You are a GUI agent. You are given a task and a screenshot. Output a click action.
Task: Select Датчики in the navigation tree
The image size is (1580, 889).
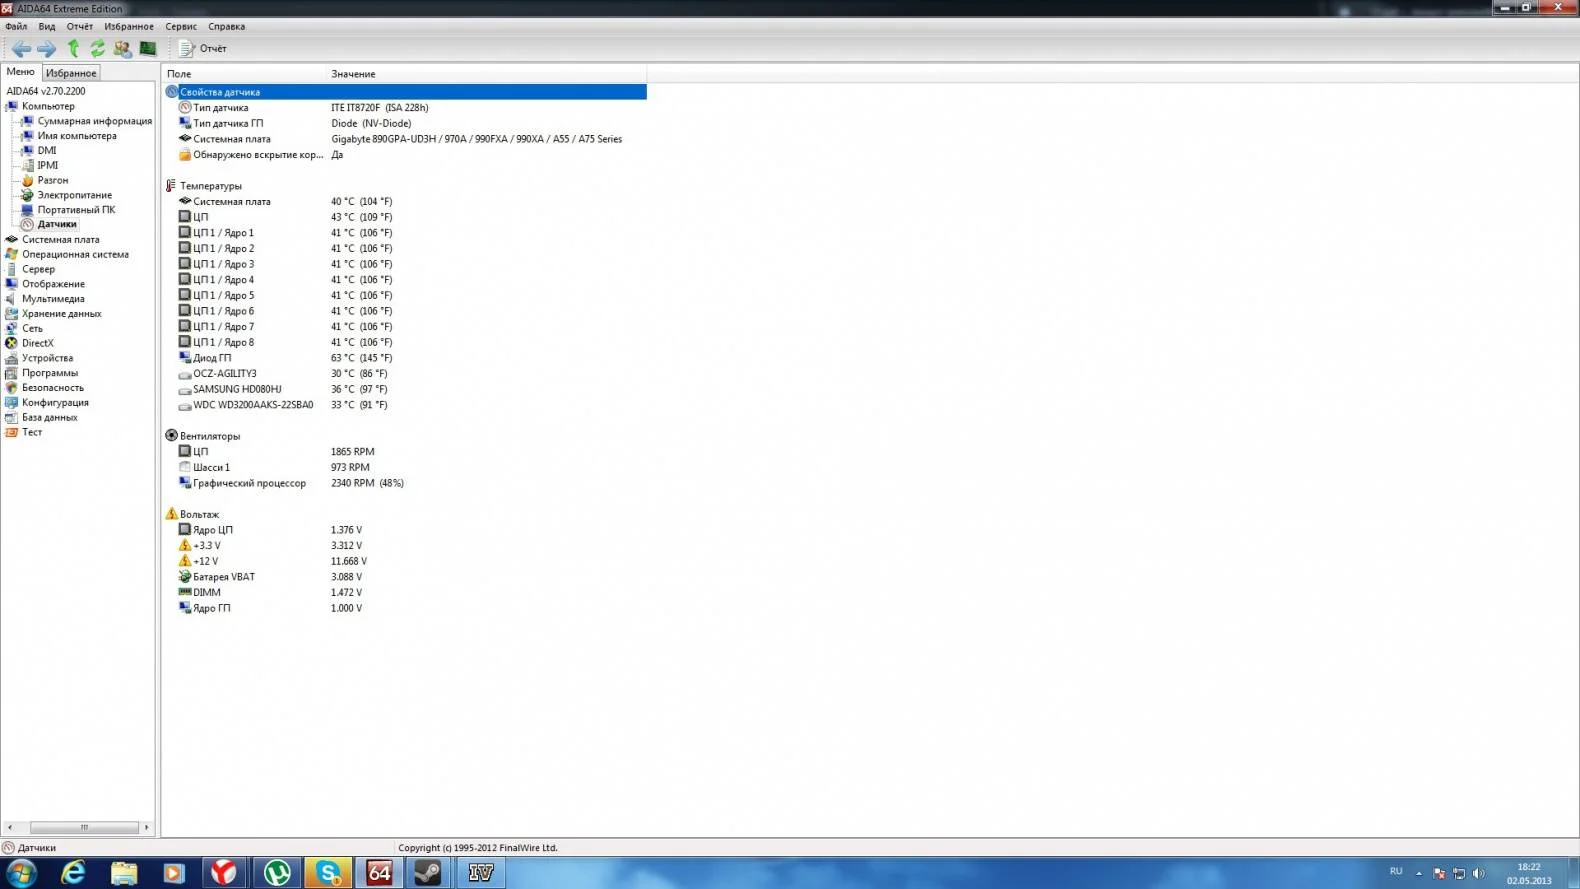[57, 224]
